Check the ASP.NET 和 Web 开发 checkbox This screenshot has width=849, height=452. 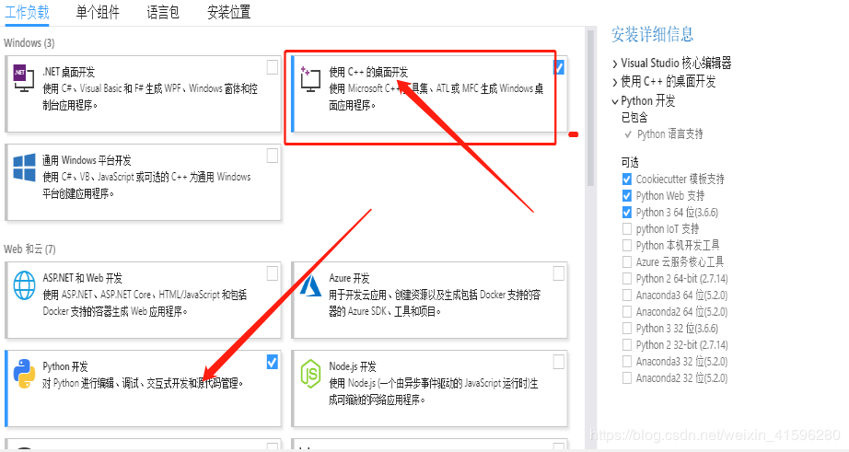pos(272,274)
